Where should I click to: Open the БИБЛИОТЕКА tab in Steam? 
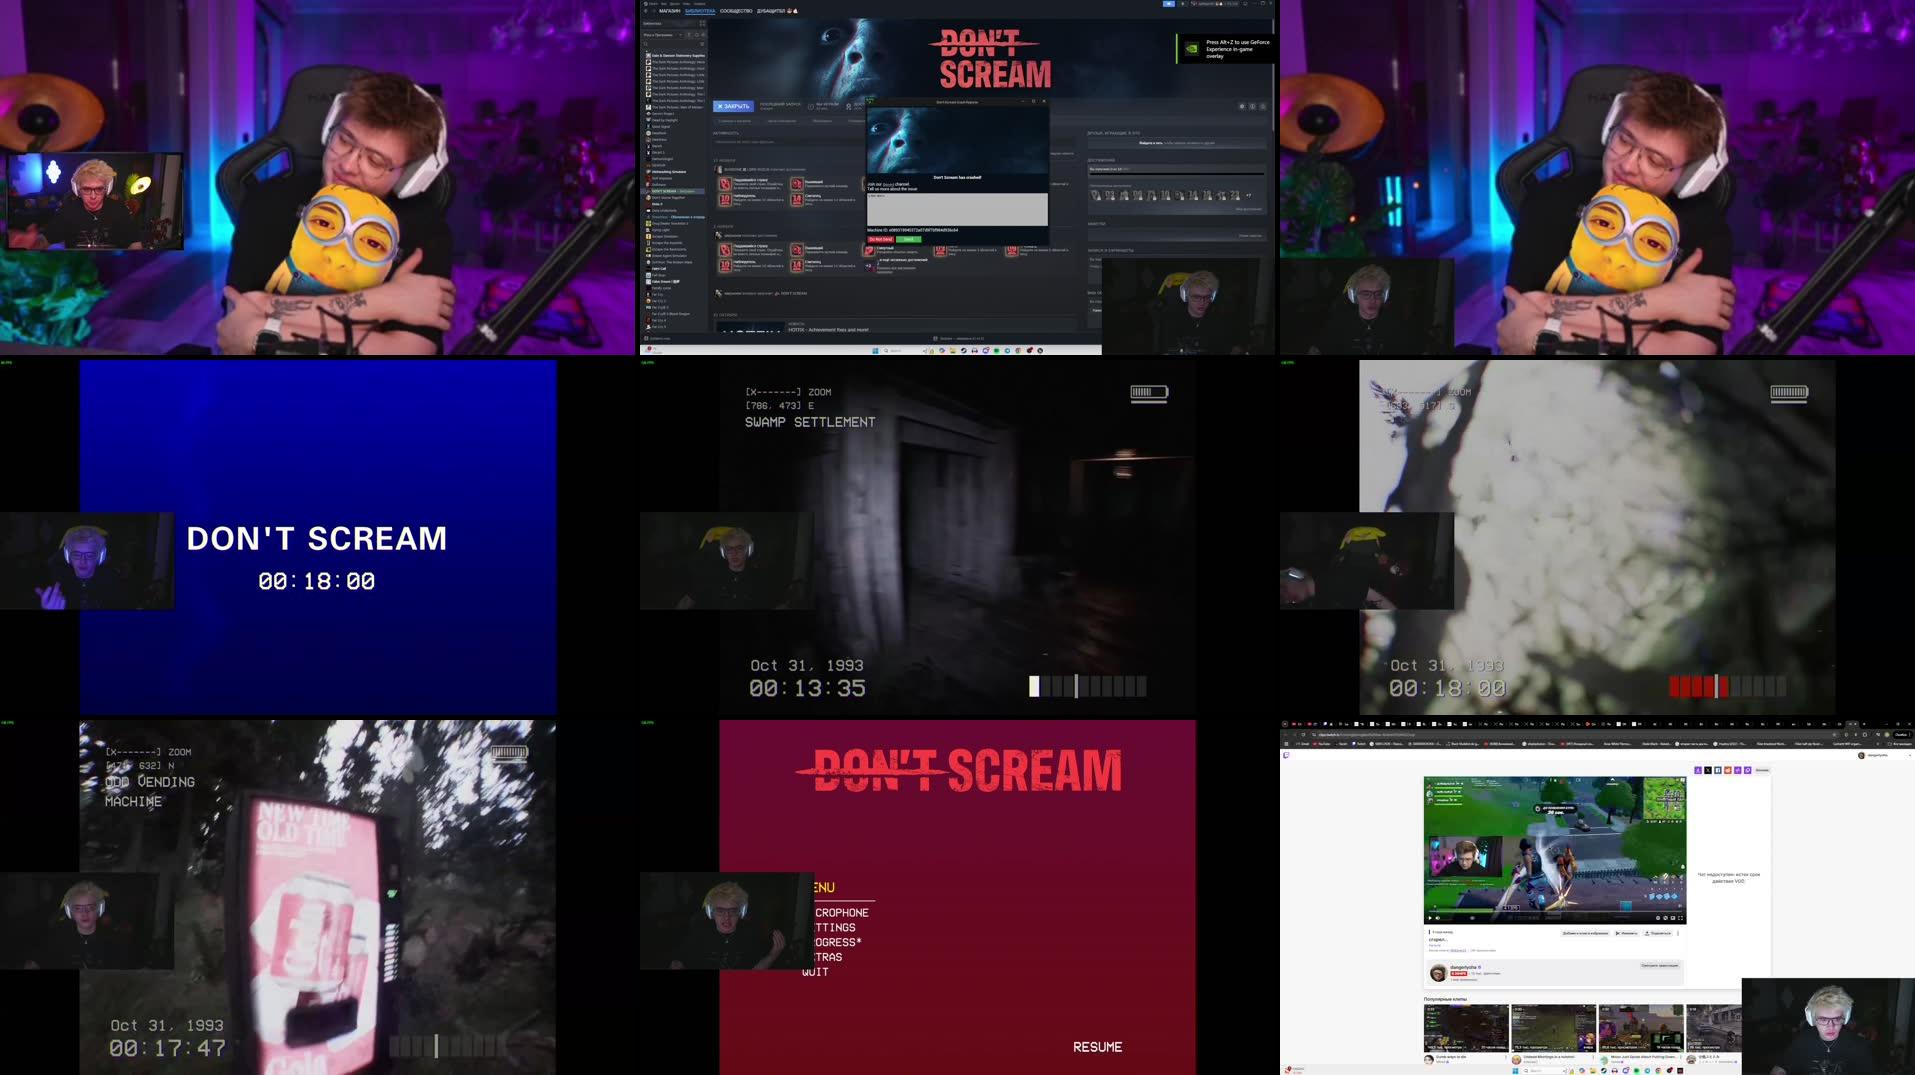pos(700,11)
